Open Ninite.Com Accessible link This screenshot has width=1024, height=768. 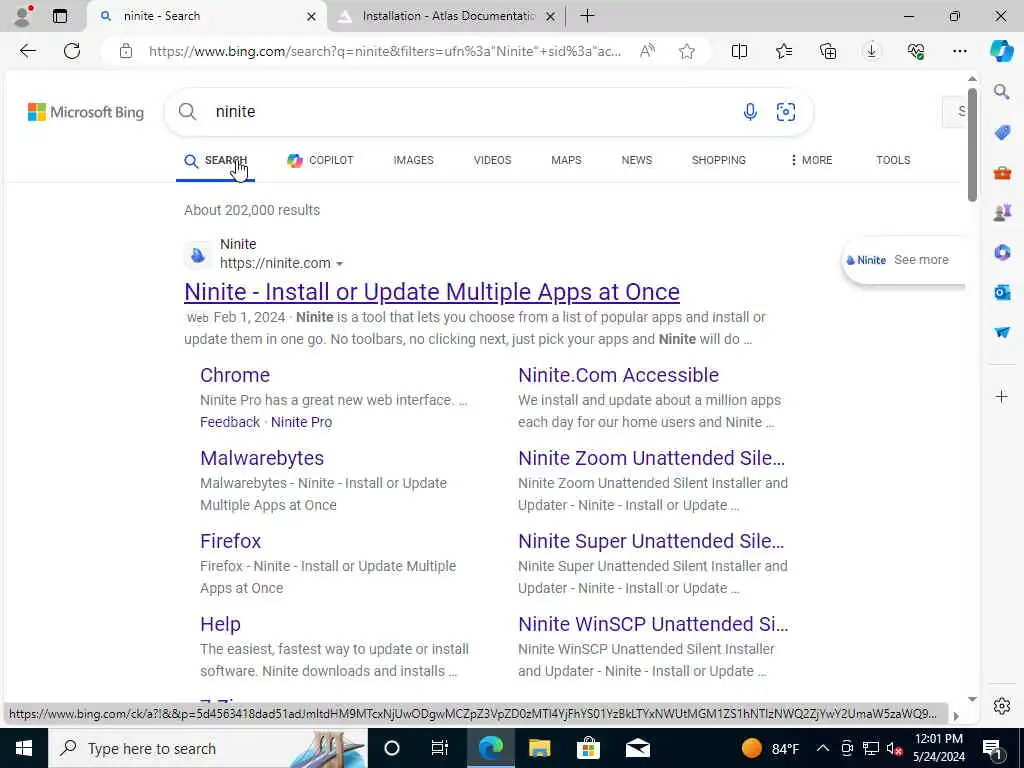point(618,375)
